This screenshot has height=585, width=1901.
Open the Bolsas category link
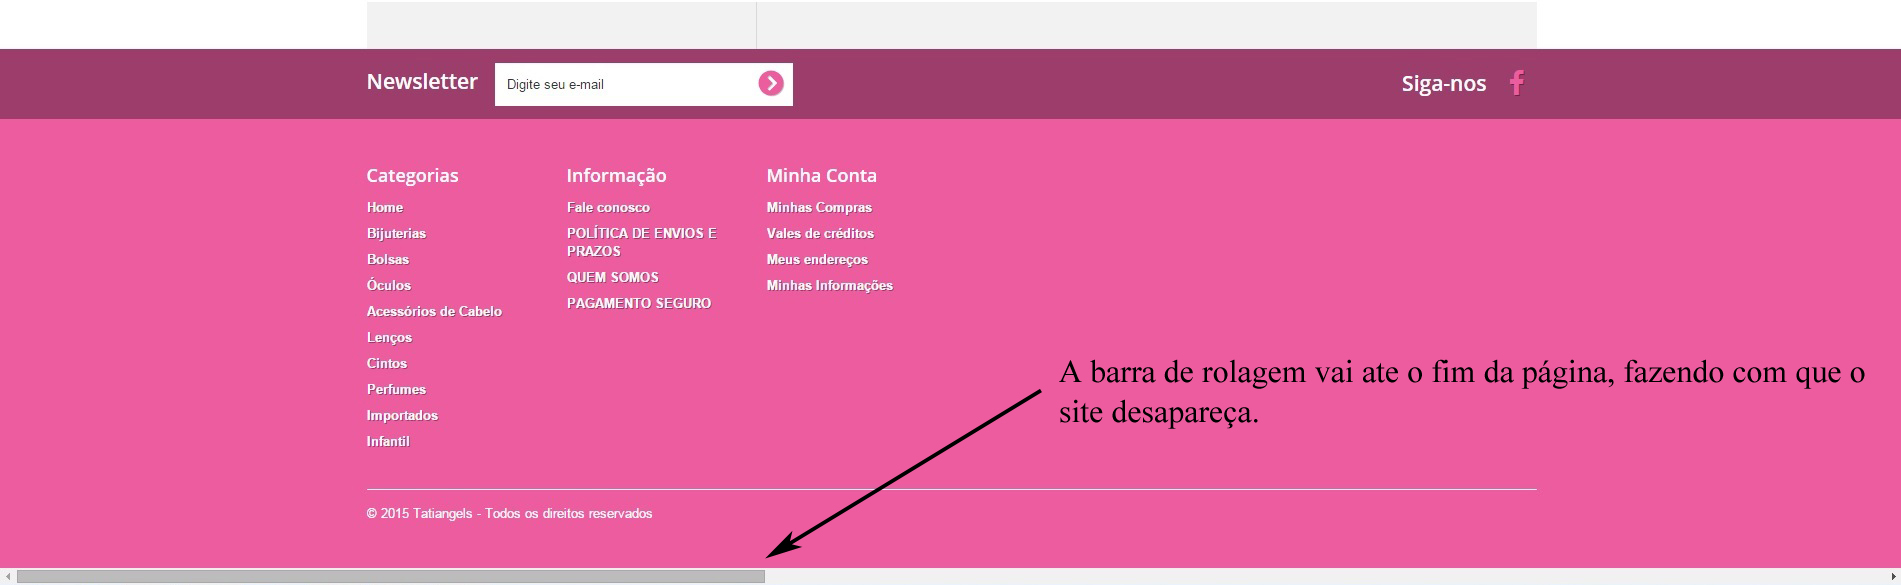click(388, 259)
